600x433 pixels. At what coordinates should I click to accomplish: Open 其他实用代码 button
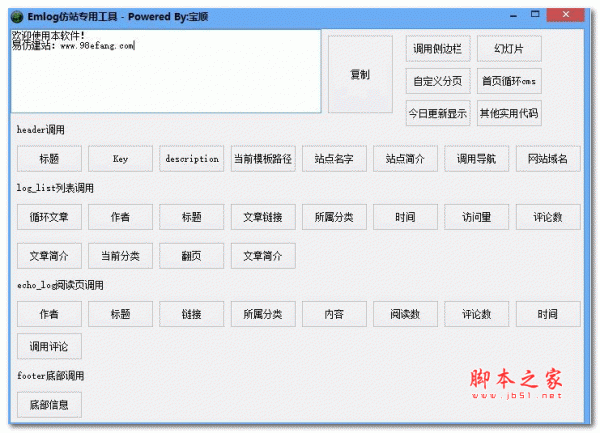[x=509, y=113]
